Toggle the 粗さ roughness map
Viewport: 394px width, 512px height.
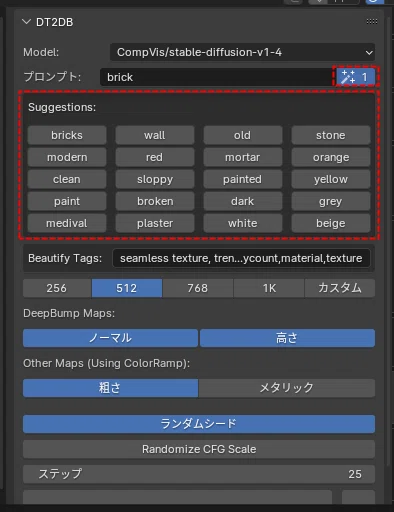(110, 388)
